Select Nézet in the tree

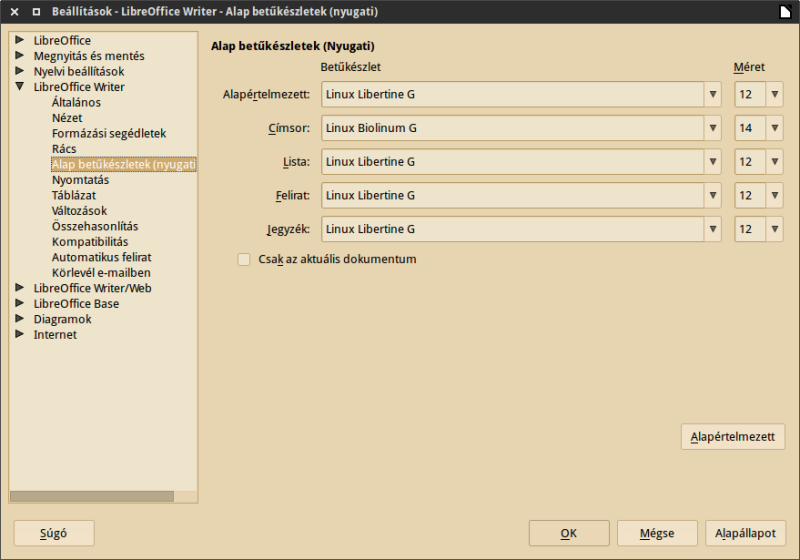67,118
